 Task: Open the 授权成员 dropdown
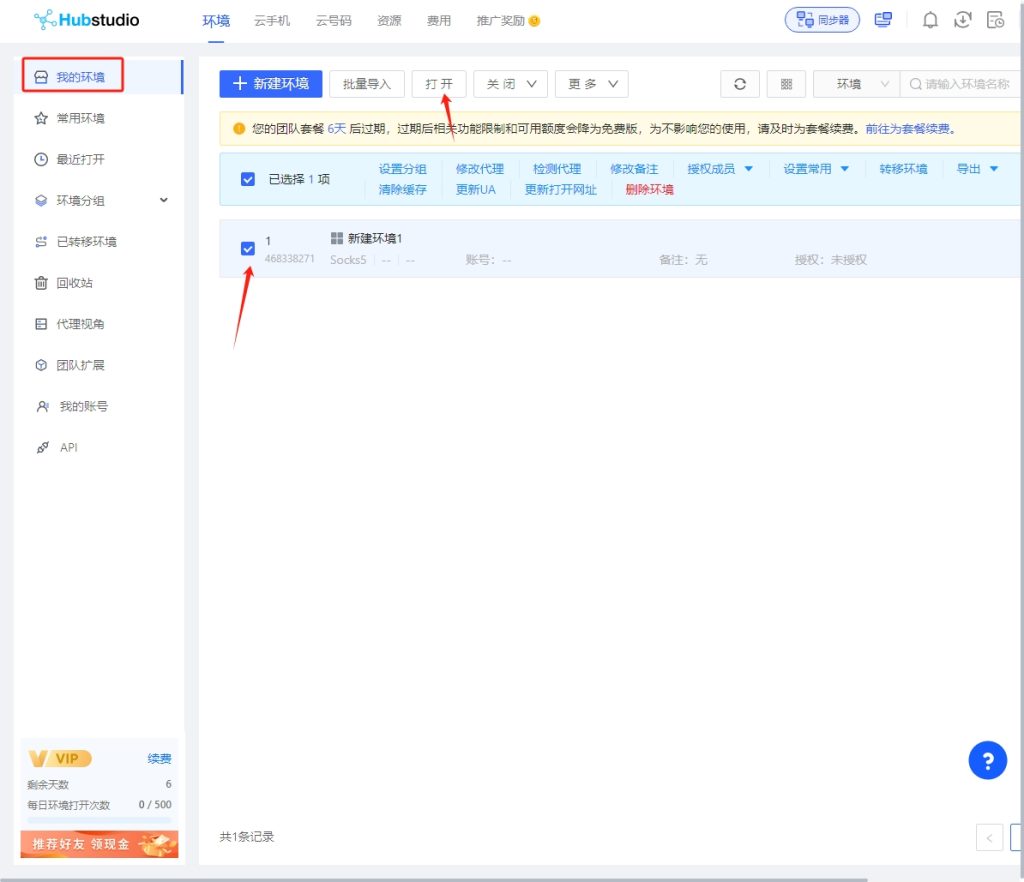click(720, 169)
